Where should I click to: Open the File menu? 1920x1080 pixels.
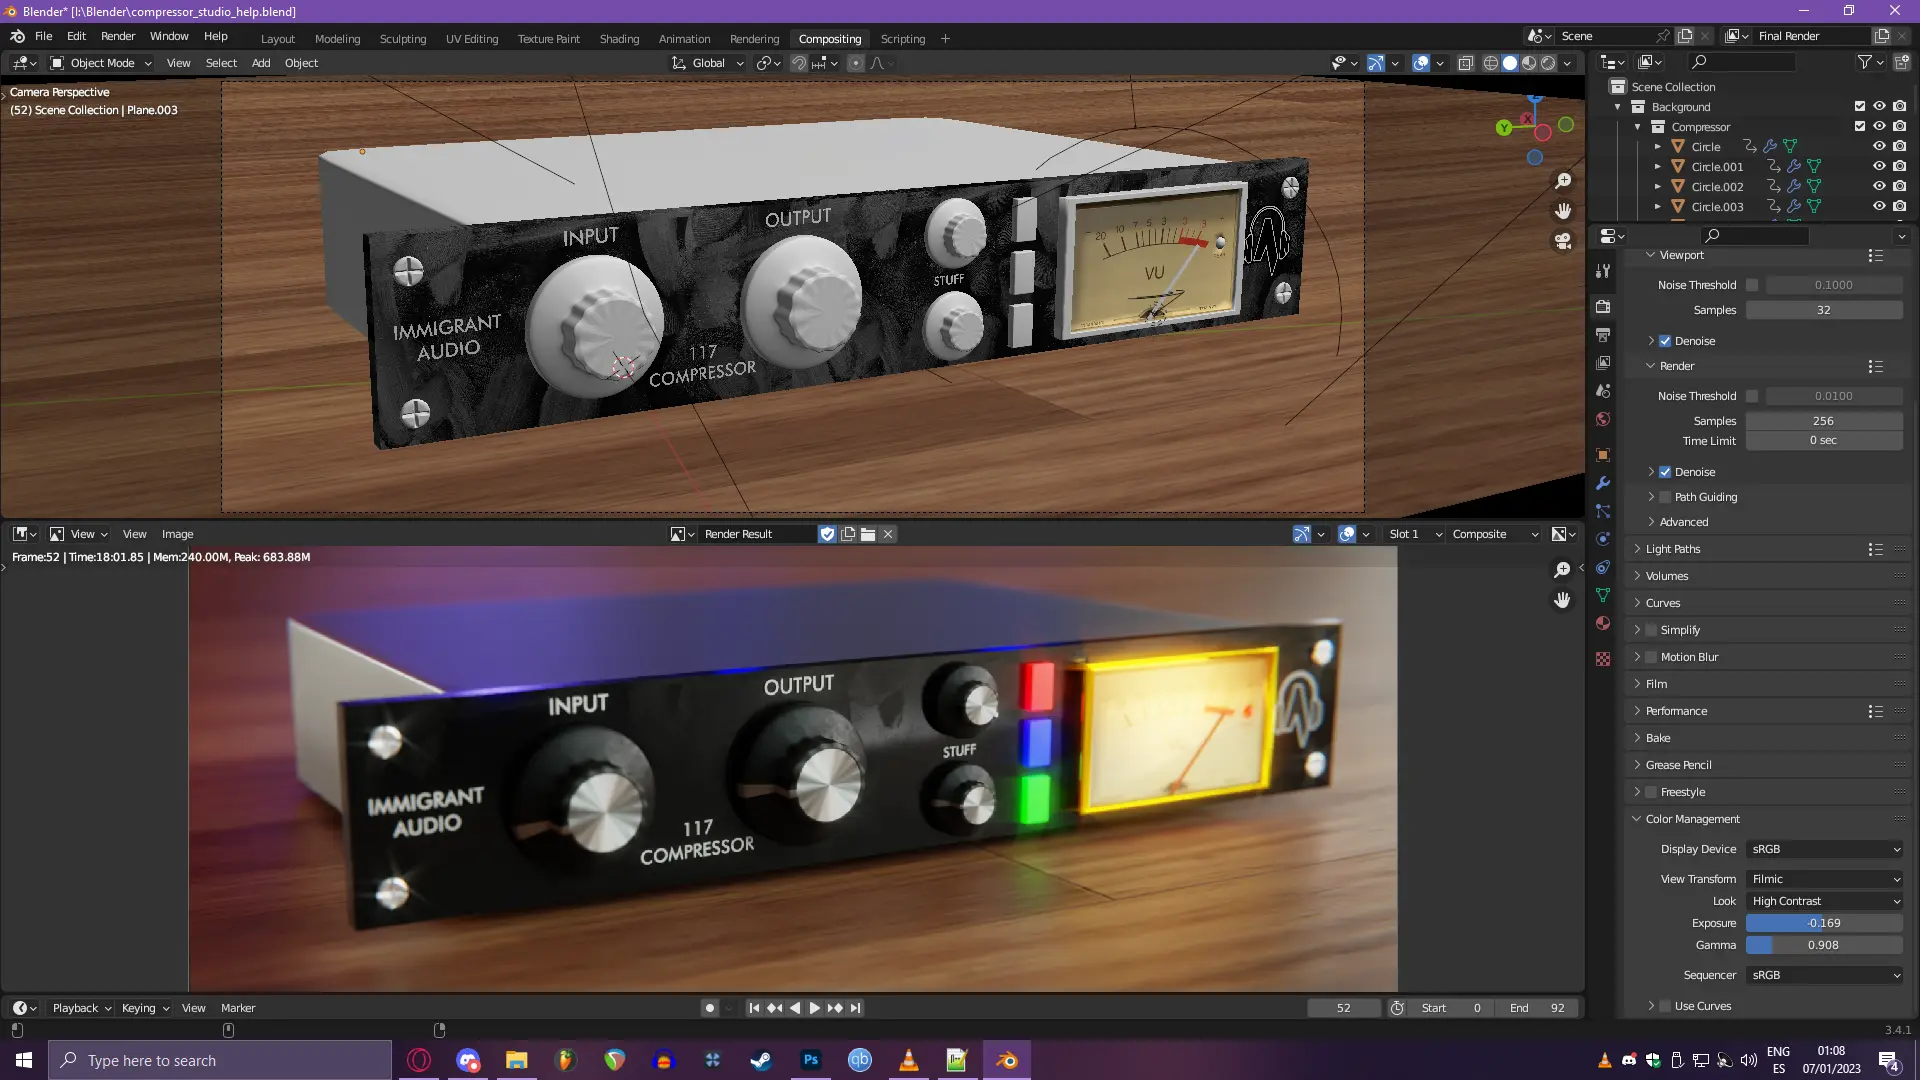(44, 36)
